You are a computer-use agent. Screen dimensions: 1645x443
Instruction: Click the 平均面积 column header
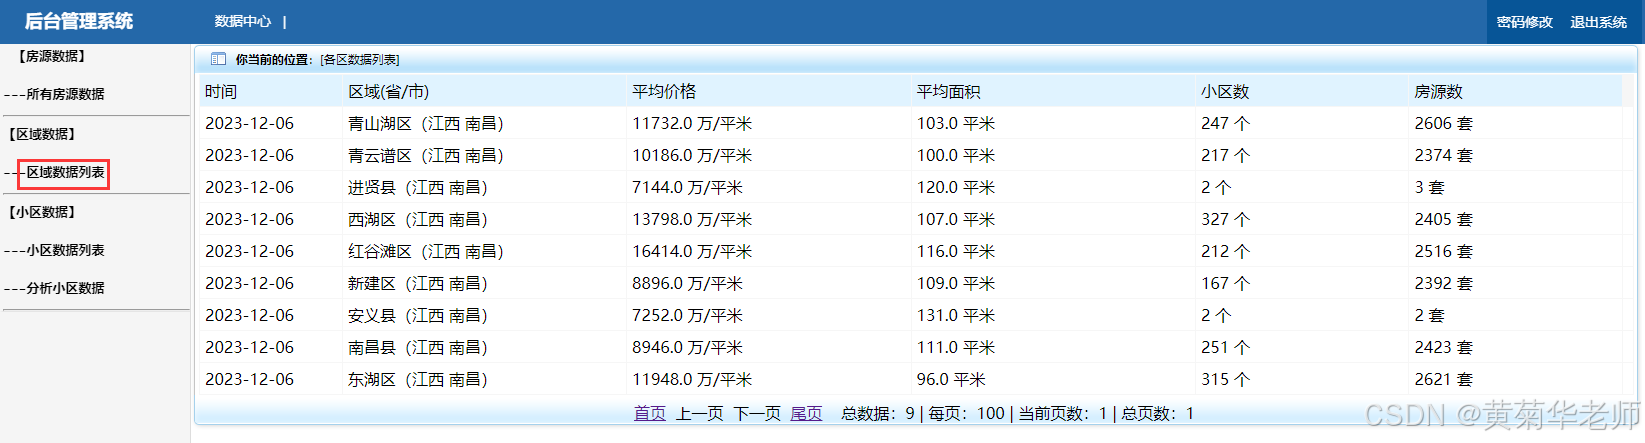[948, 91]
